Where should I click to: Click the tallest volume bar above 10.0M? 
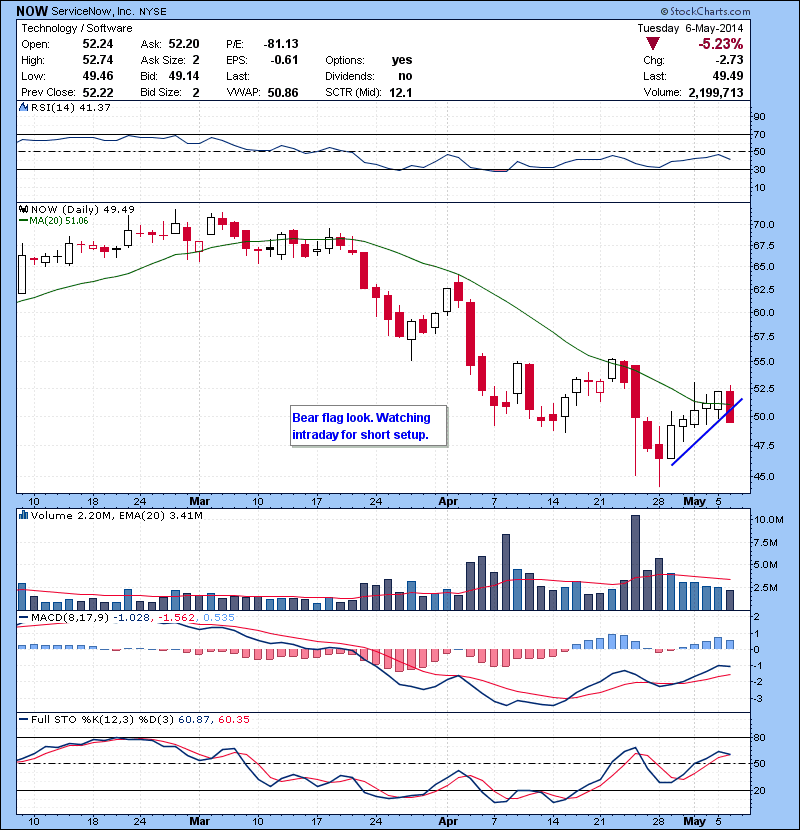(x=635, y=563)
